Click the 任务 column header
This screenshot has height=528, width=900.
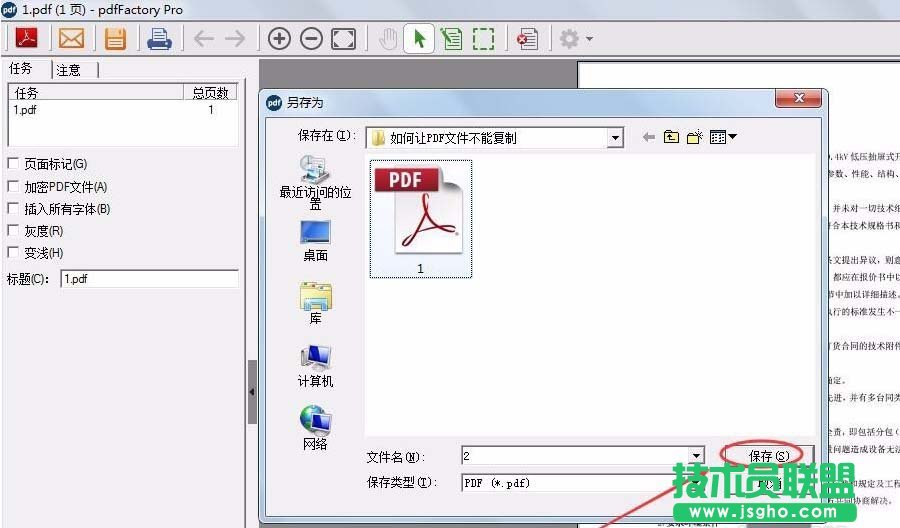[x=96, y=92]
